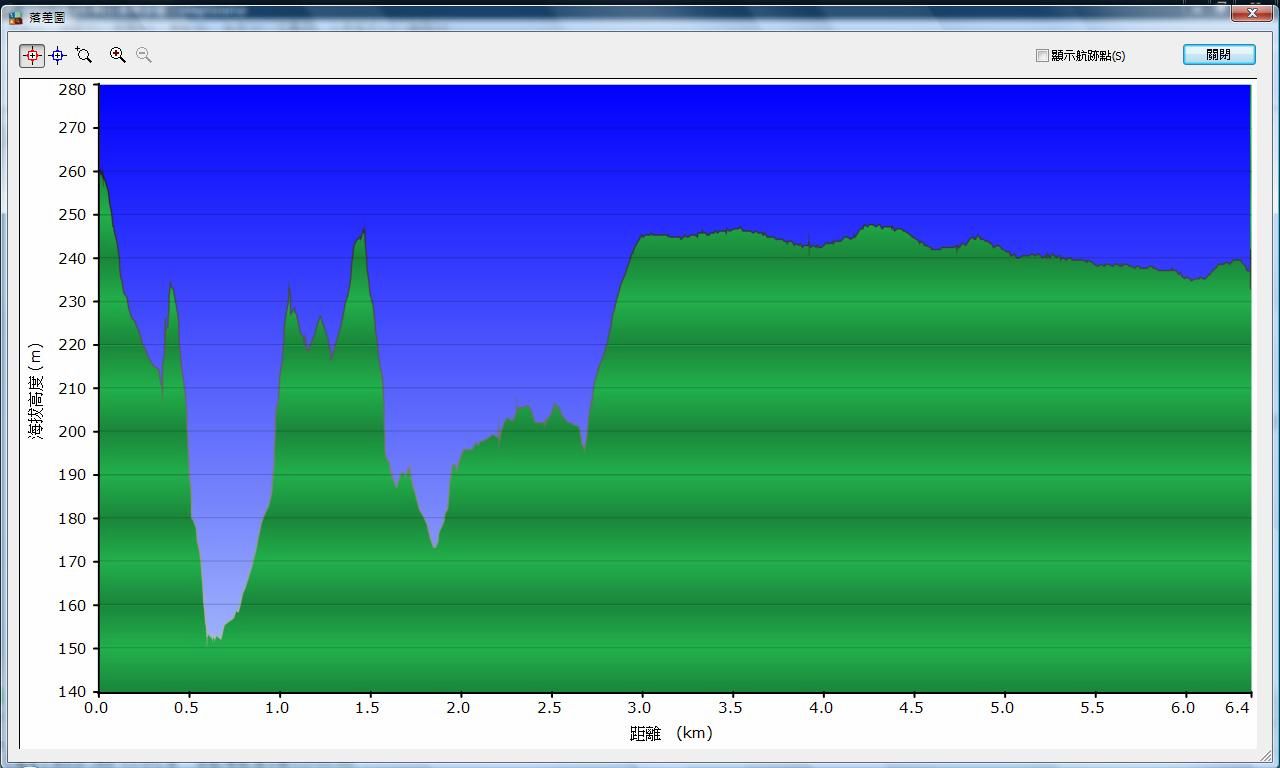Click the 140 elevation axis value
Screen dimensions: 1280x768
click(72, 692)
